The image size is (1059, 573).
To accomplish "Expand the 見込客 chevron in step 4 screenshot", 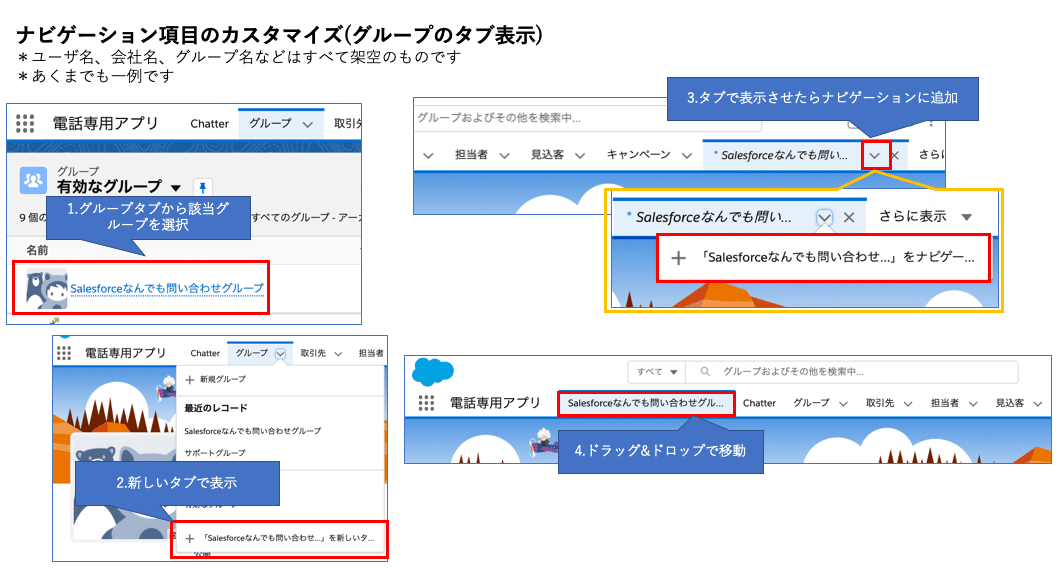I will (x=1038, y=404).
